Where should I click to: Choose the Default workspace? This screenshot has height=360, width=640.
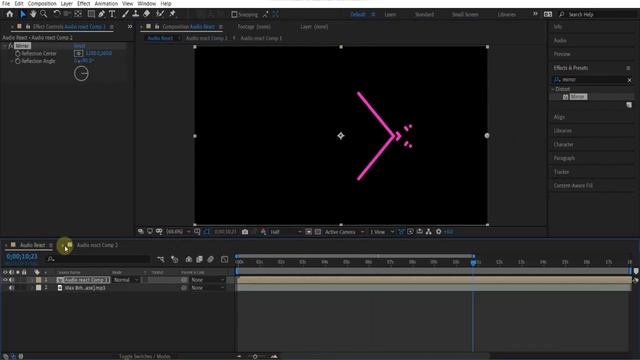[358, 14]
